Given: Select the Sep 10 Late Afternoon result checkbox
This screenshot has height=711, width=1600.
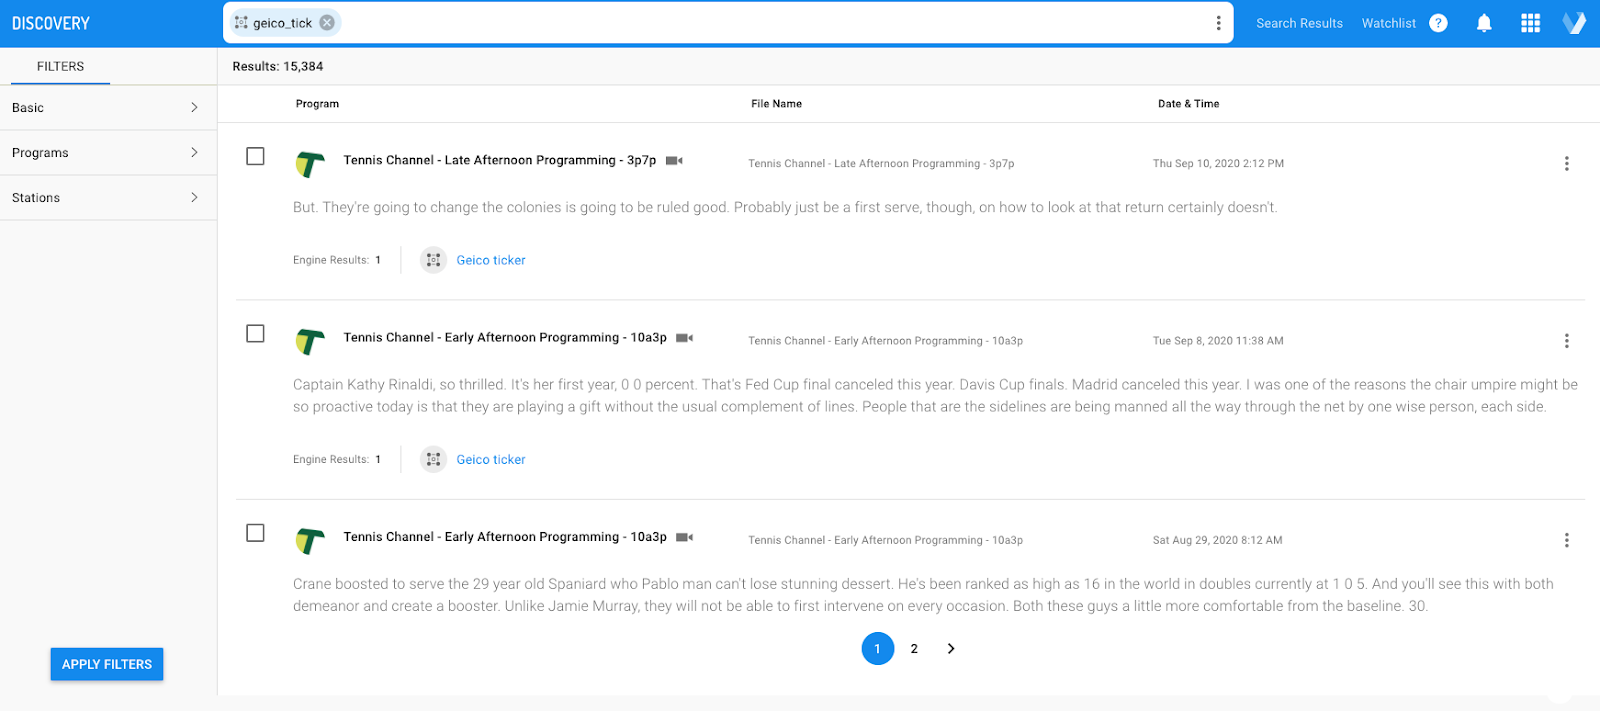Looking at the screenshot, I should (x=255, y=156).
